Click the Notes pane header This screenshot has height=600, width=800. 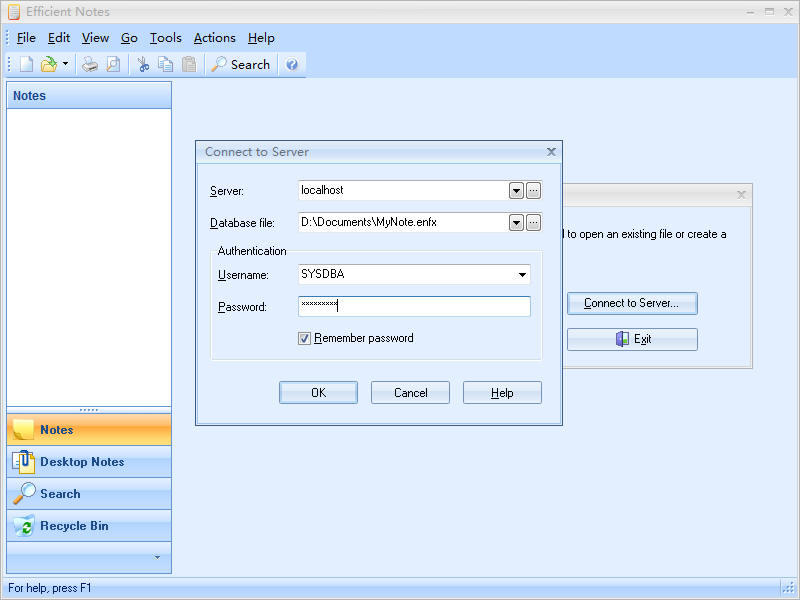[89, 95]
